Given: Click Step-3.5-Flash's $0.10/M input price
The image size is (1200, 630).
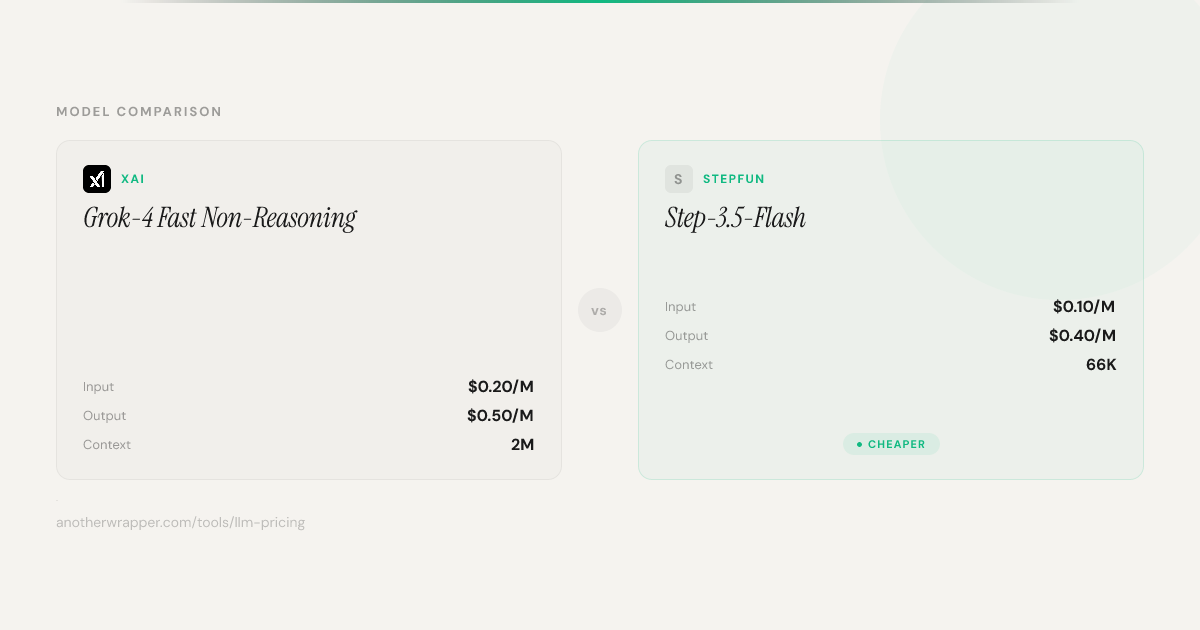Looking at the screenshot, I should point(1083,307).
